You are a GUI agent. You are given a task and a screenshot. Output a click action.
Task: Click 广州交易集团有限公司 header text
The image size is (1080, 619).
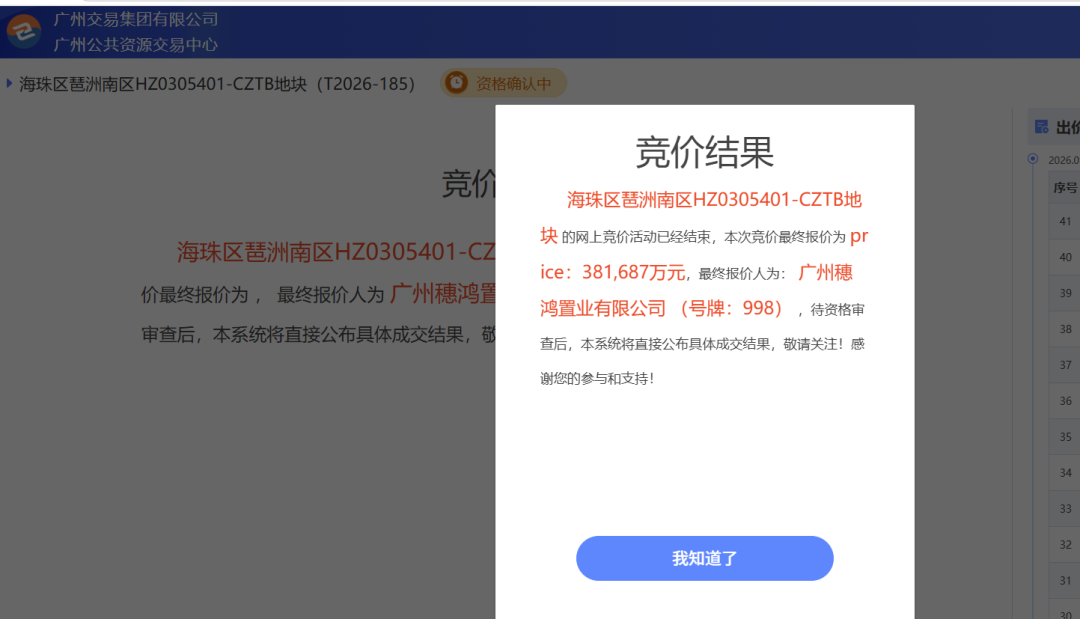[136, 19]
